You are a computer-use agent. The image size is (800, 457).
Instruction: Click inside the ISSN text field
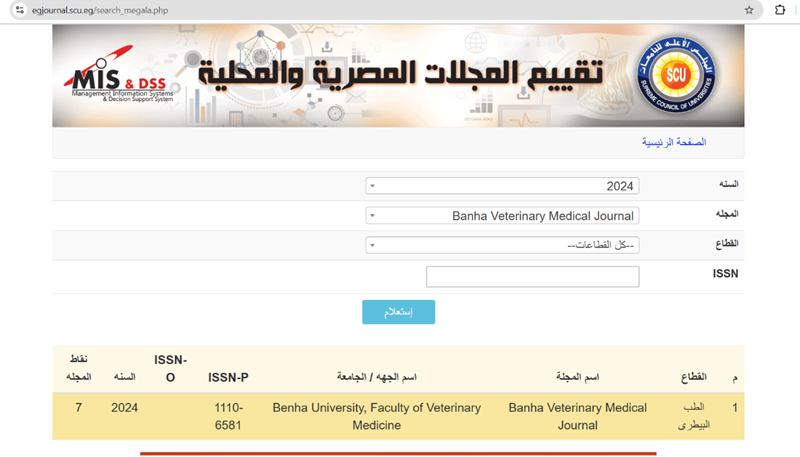(x=532, y=276)
